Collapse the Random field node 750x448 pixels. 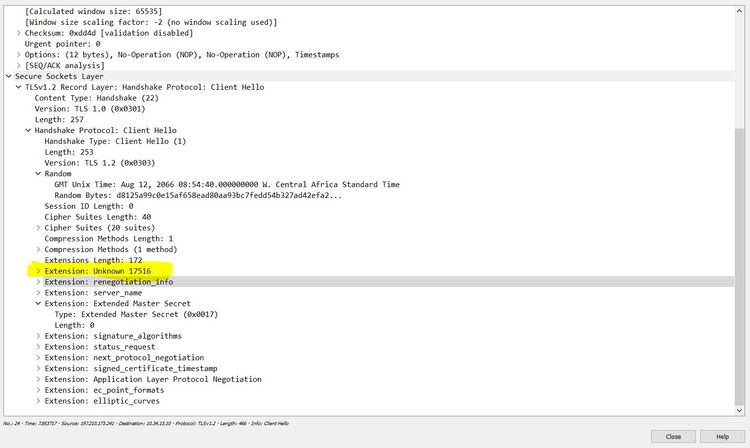click(38, 173)
